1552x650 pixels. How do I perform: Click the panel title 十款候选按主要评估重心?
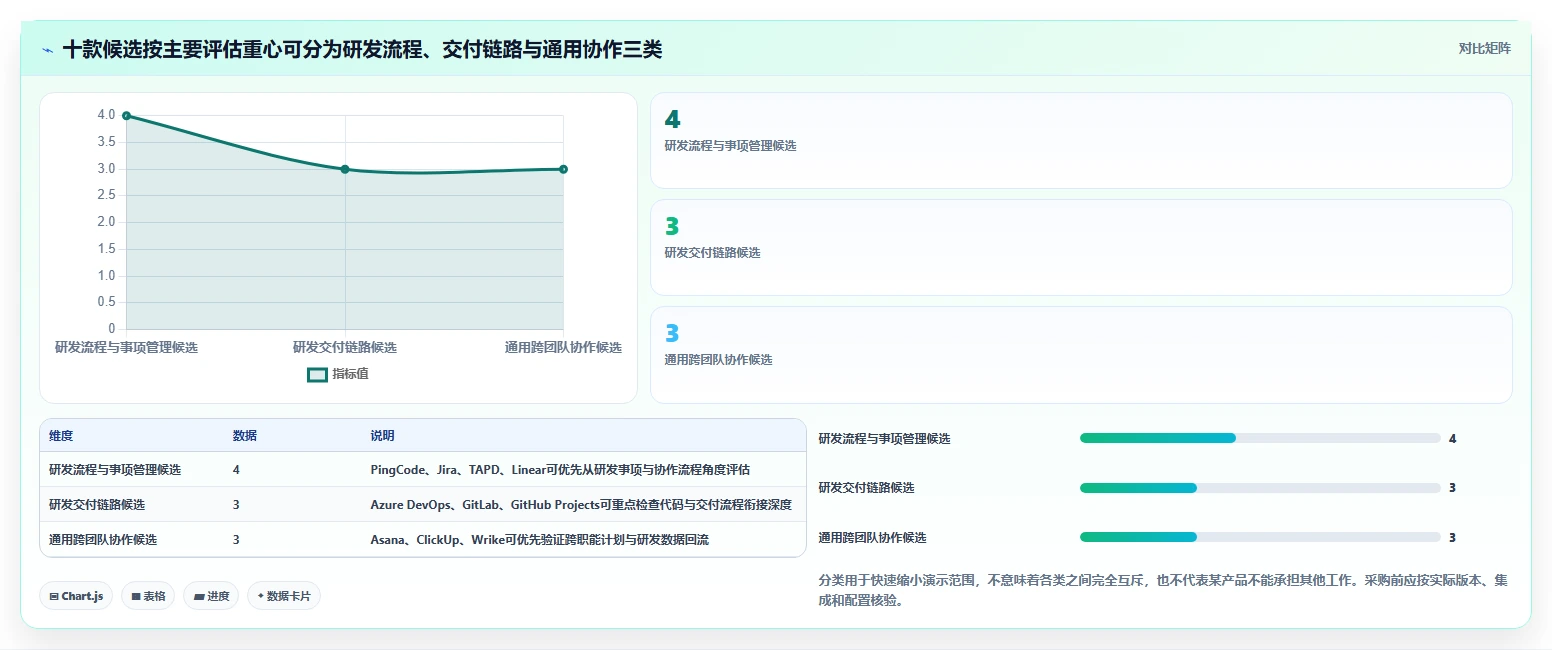(362, 49)
